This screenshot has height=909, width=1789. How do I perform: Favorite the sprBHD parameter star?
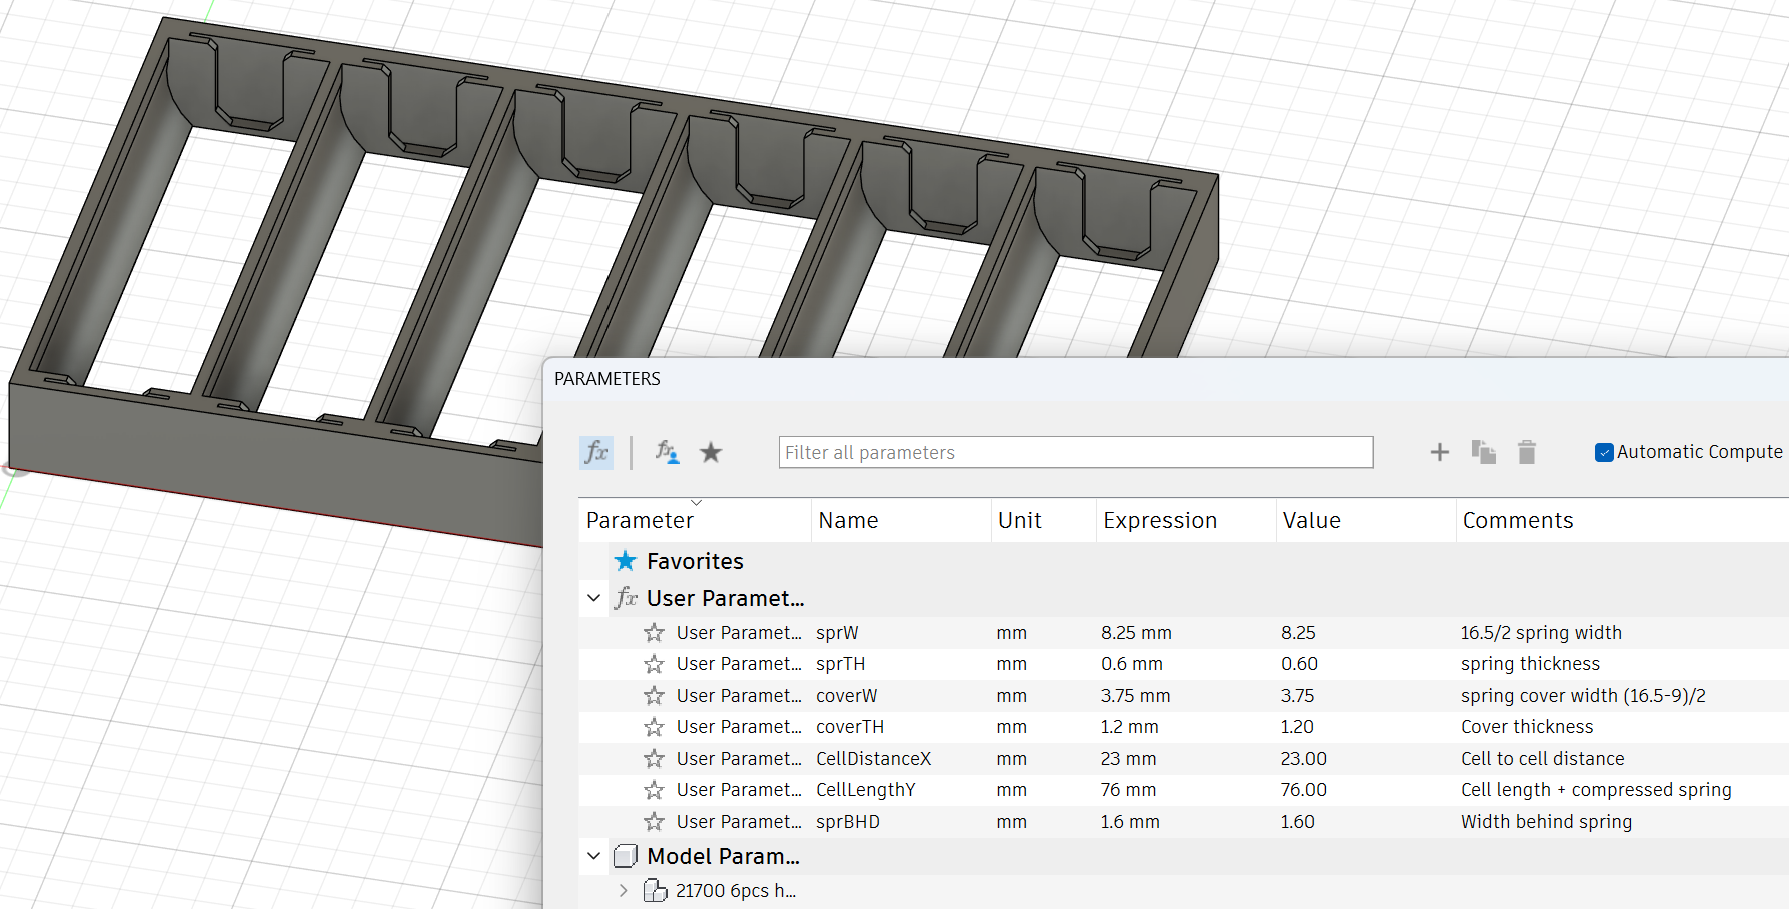point(654,821)
